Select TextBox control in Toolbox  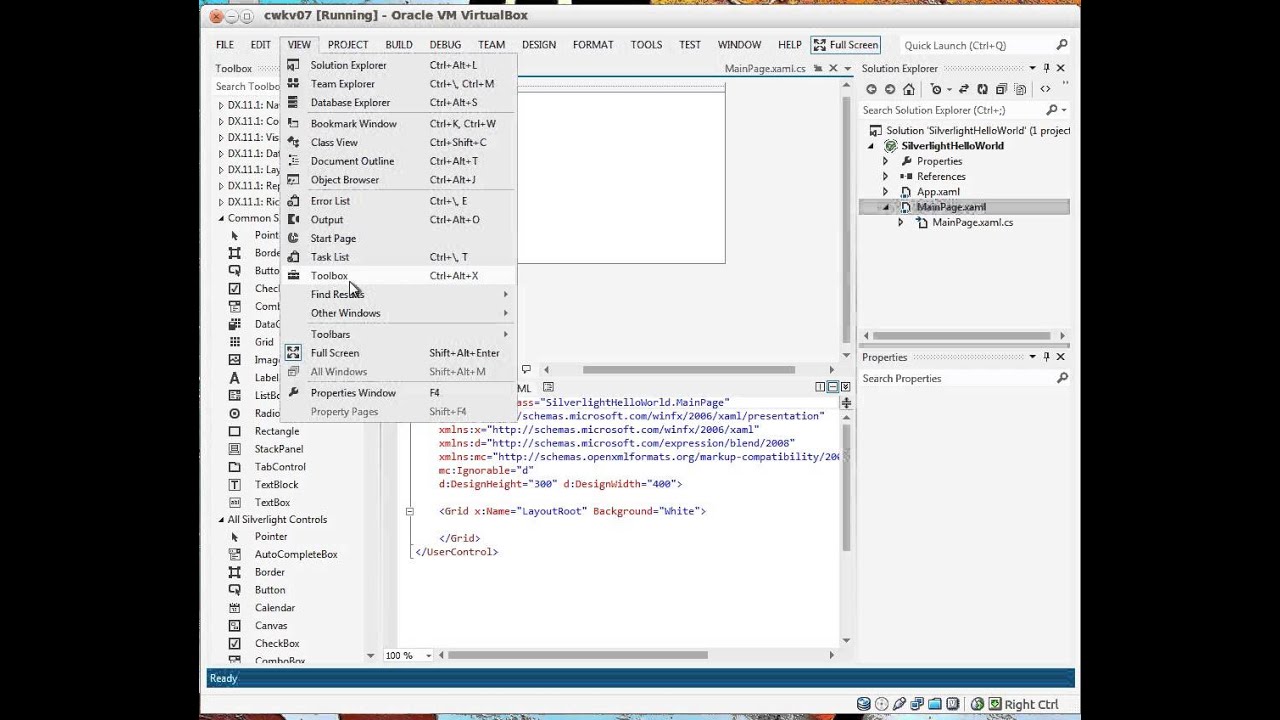(272, 503)
